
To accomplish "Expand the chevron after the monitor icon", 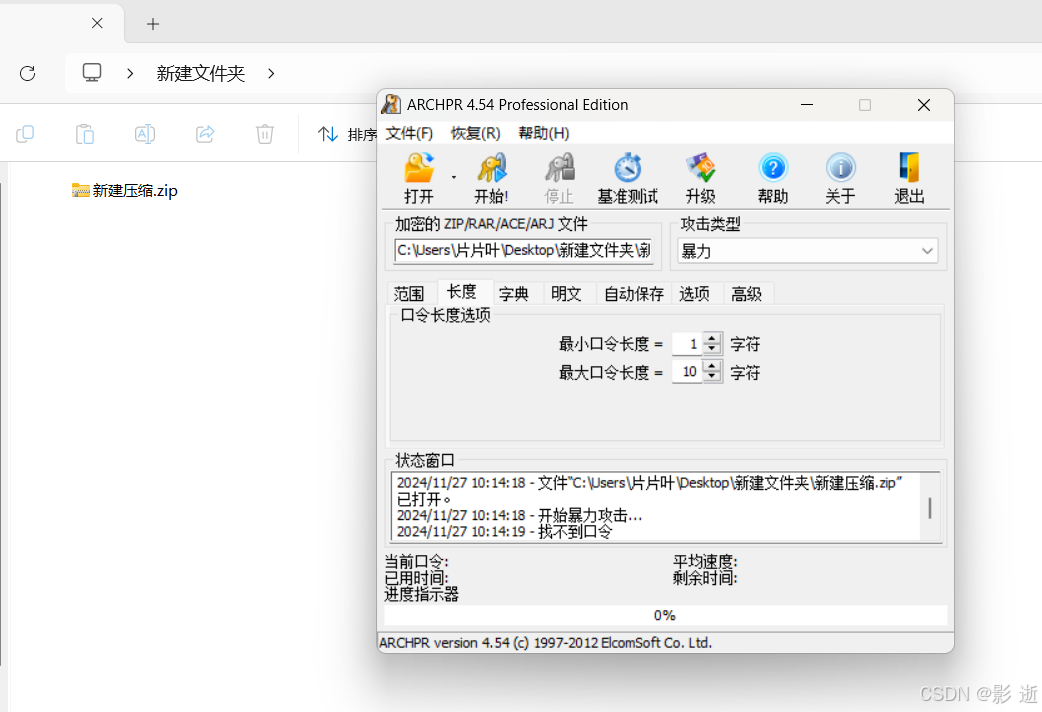I will click(x=130, y=73).
